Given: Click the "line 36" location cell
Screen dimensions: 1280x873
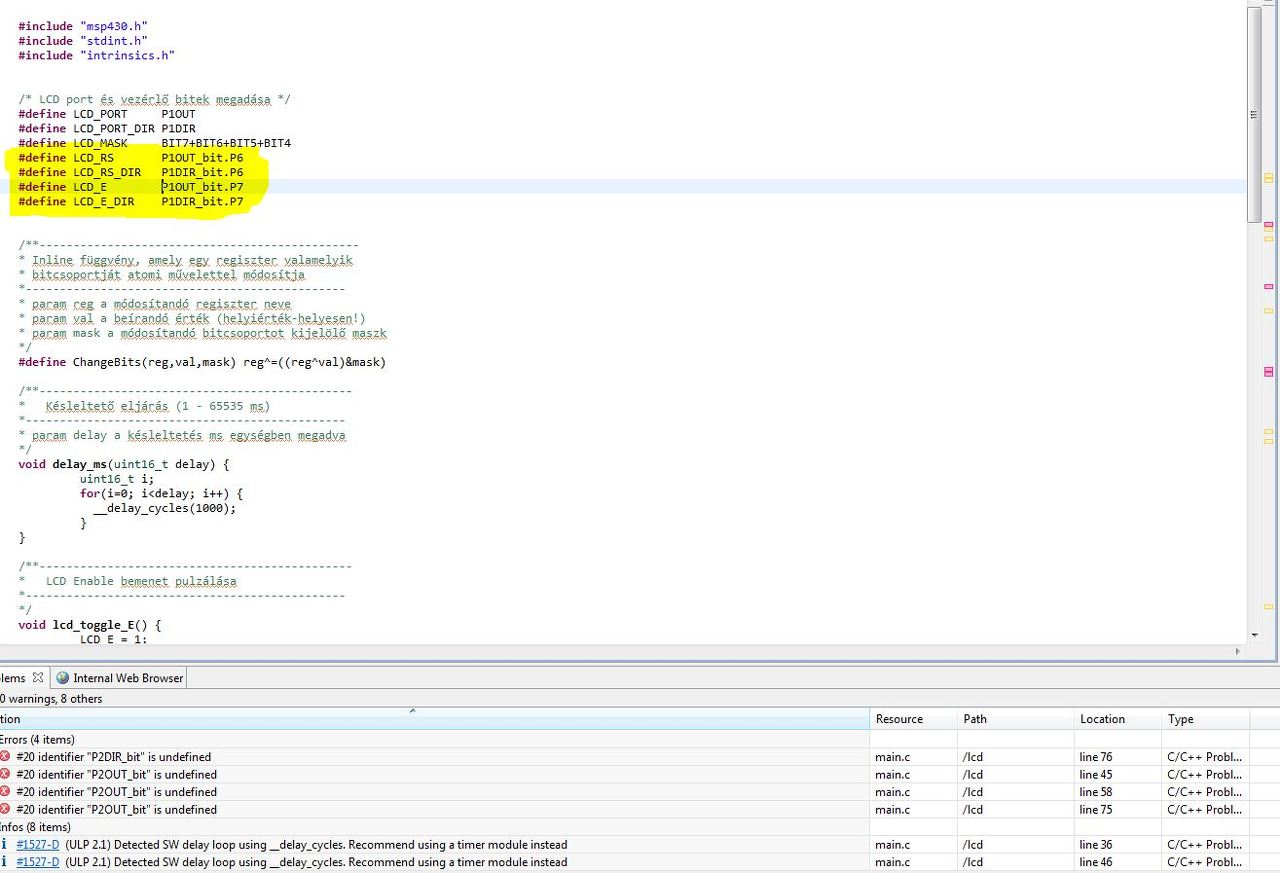Looking at the screenshot, I should [x=1096, y=845].
